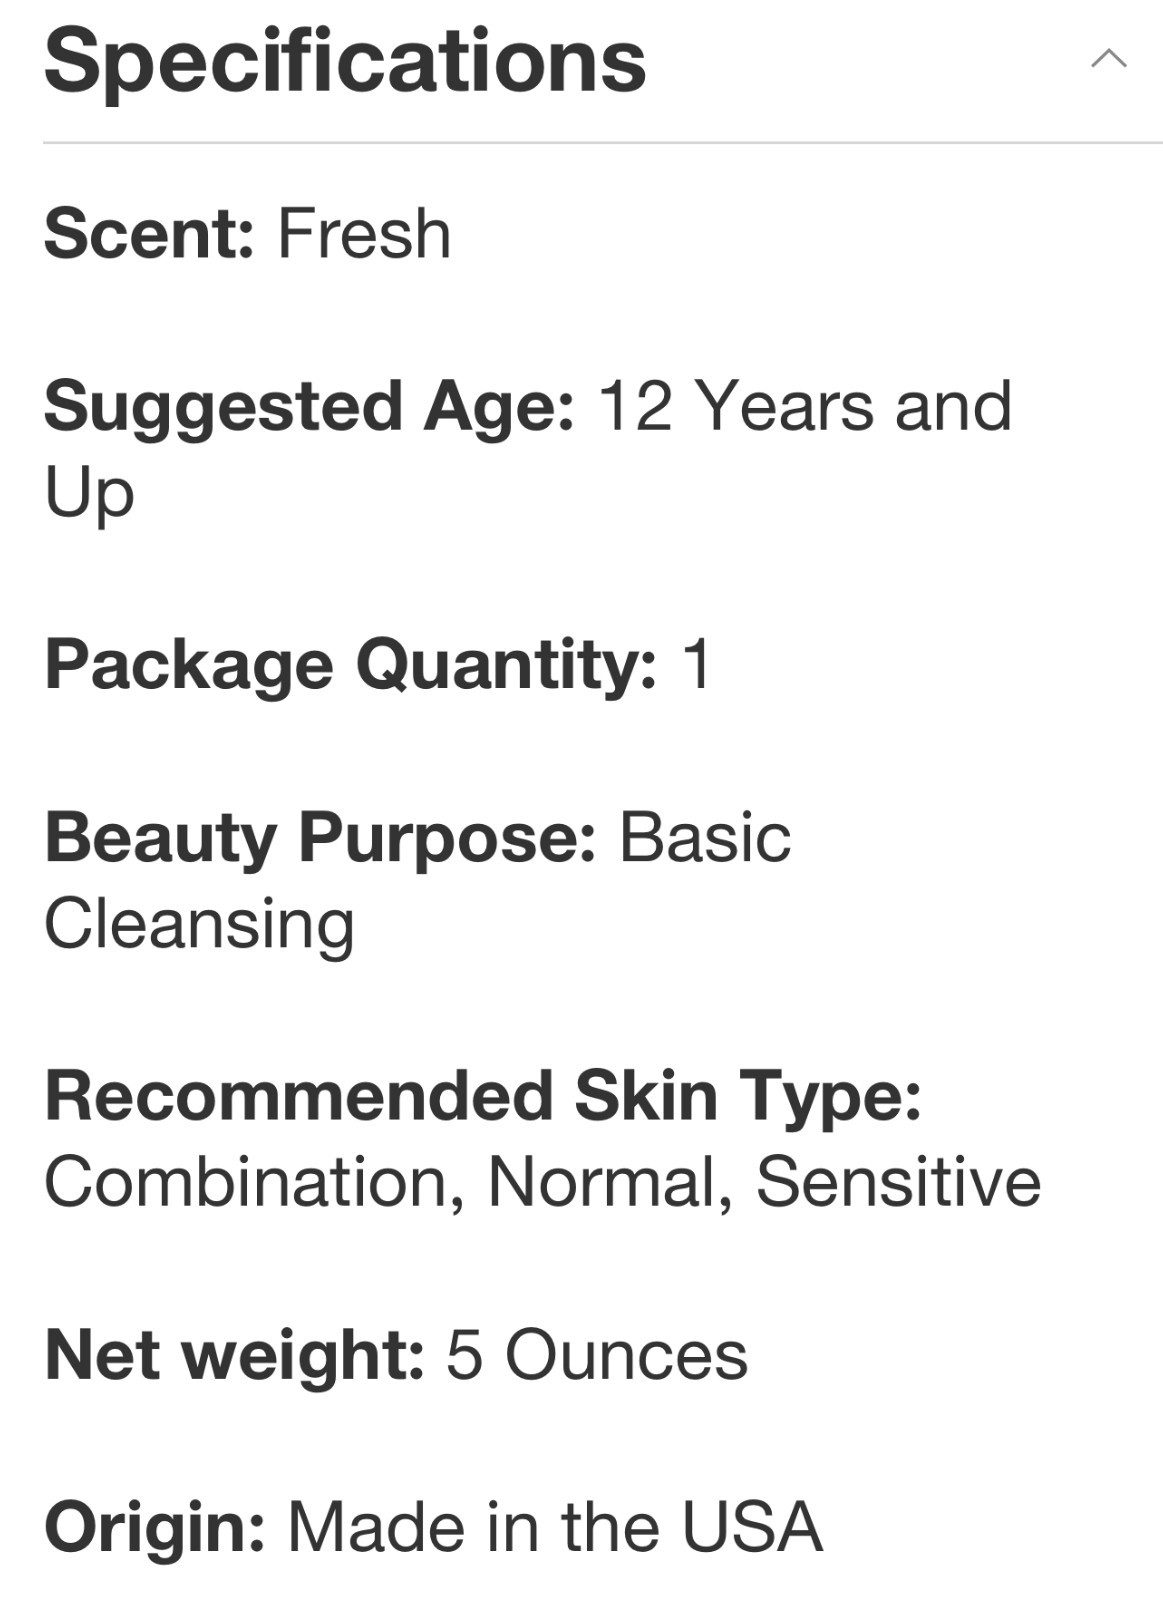
Task: Click the word Cleansing
Action: point(199,925)
